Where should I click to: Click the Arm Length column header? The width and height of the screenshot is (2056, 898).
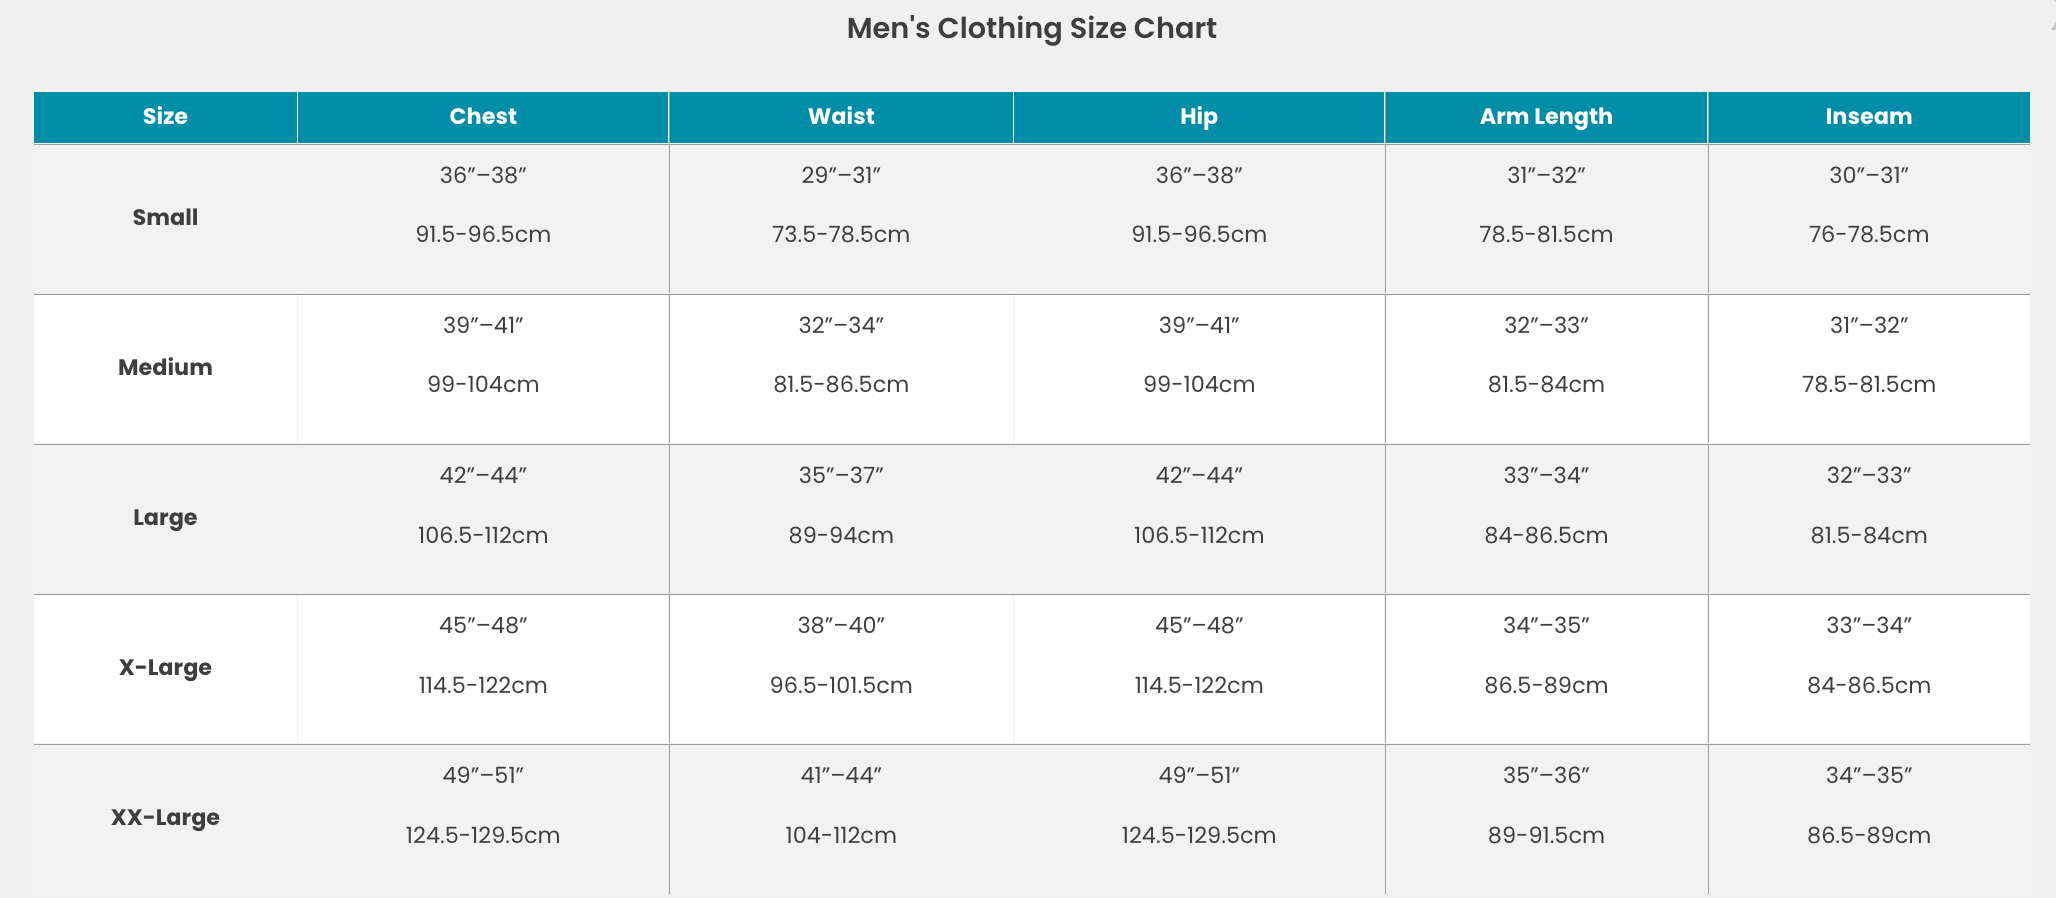pyautogui.click(x=1546, y=116)
